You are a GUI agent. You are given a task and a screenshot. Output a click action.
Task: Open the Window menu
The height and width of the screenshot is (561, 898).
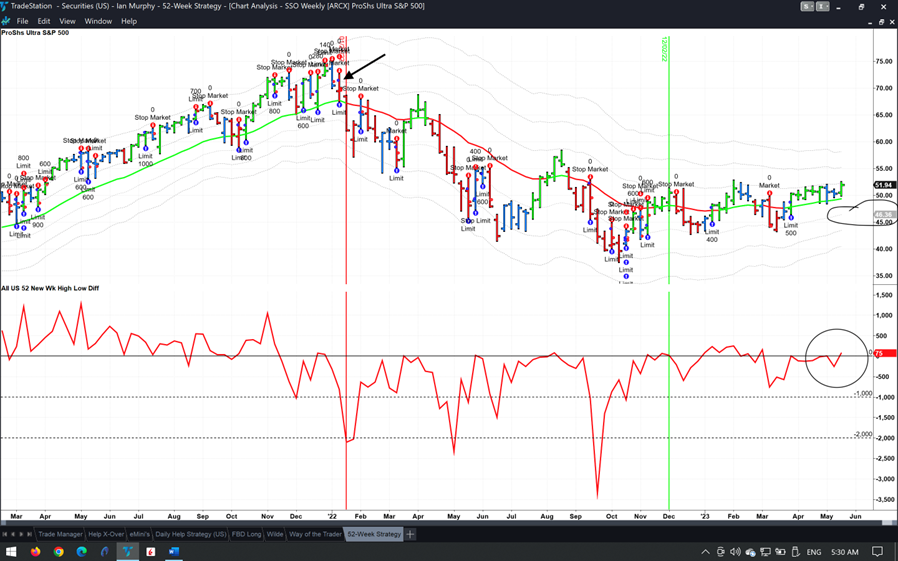(98, 21)
